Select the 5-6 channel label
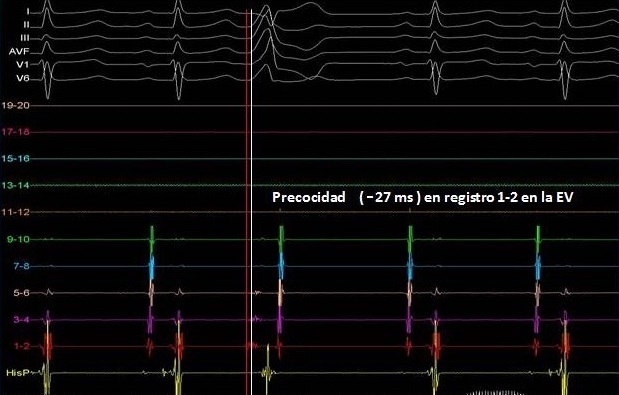 tap(21, 293)
